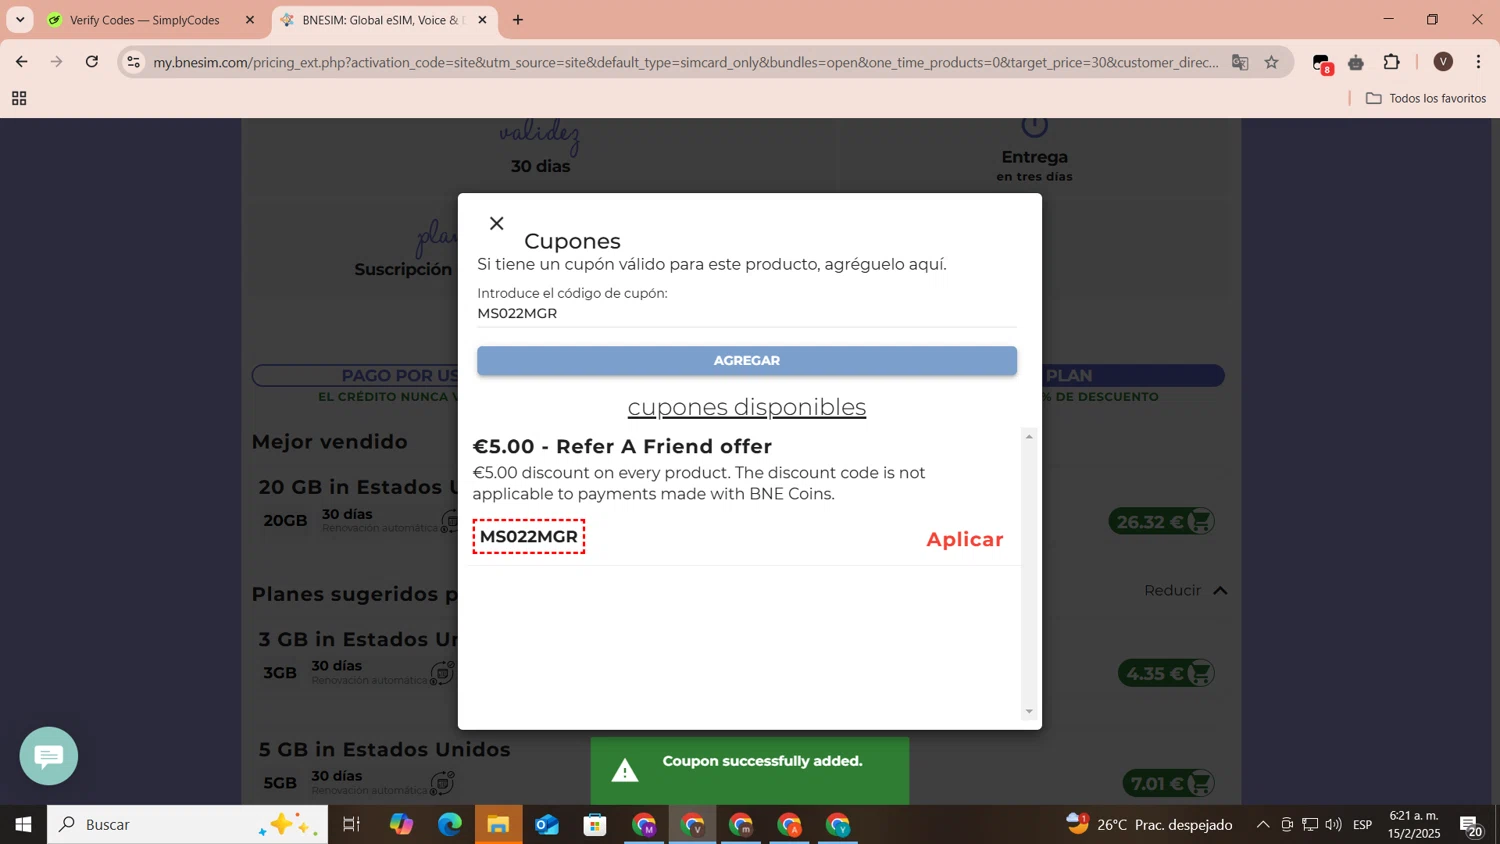Click the site information icon in address bar
Screen dimensions: 1500x844
click(134, 62)
